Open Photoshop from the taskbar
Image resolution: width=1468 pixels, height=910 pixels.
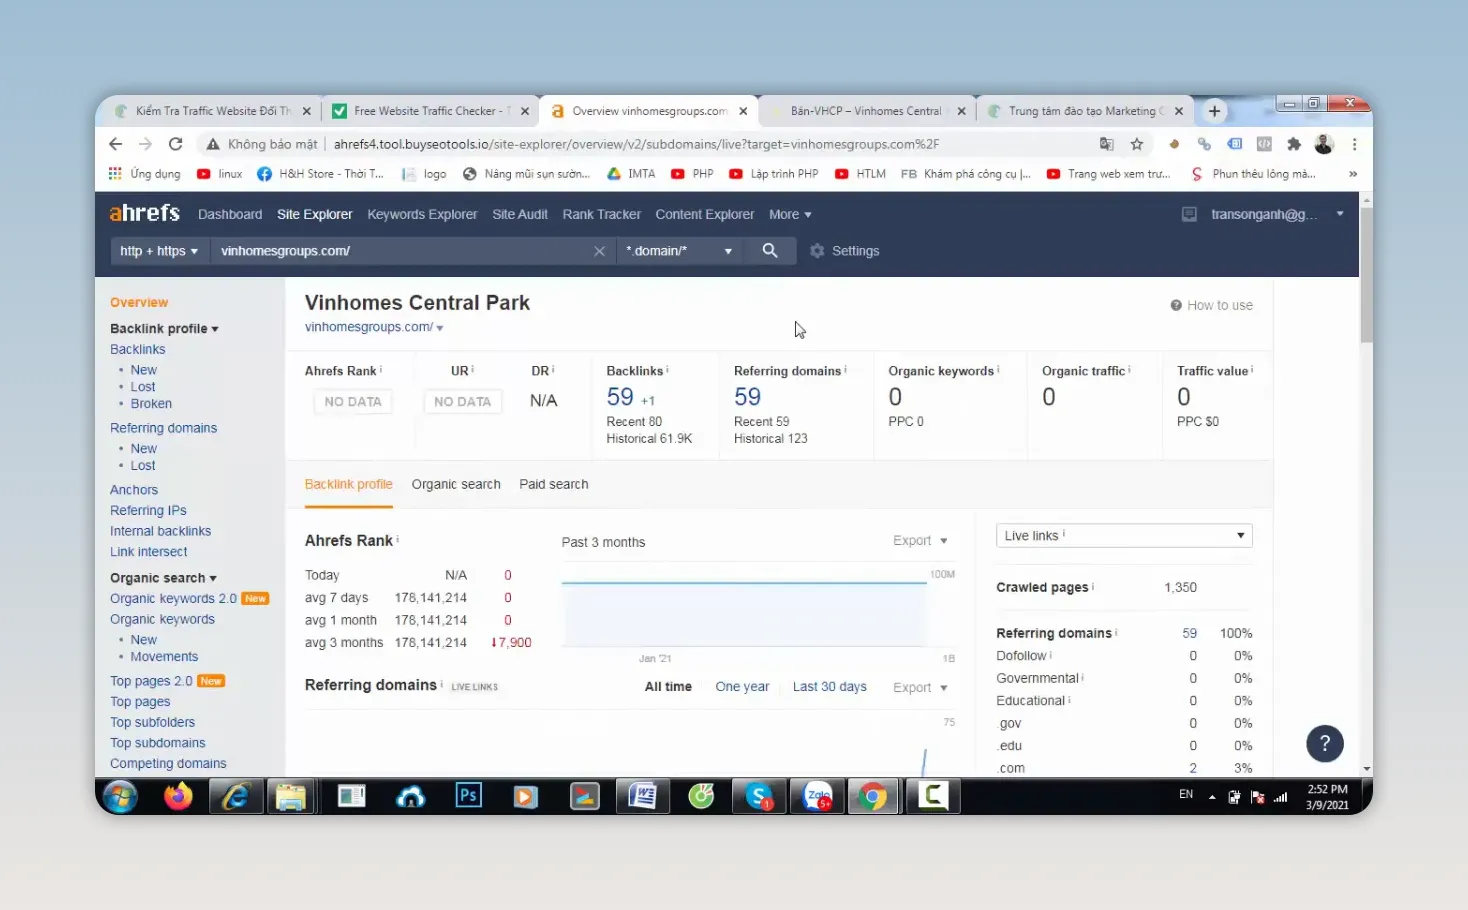[x=468, y=796]
